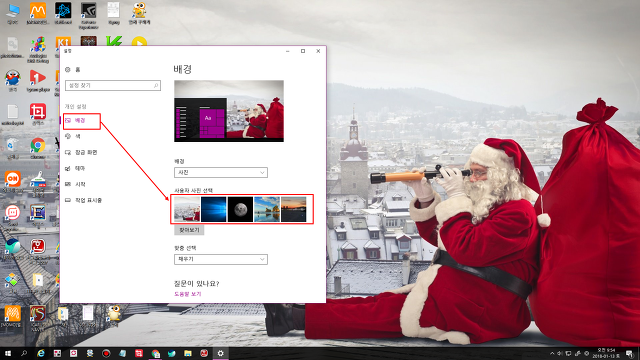Open the 테마 (Themes) section
Screen dimensions: 640x360
click(75, 168)
